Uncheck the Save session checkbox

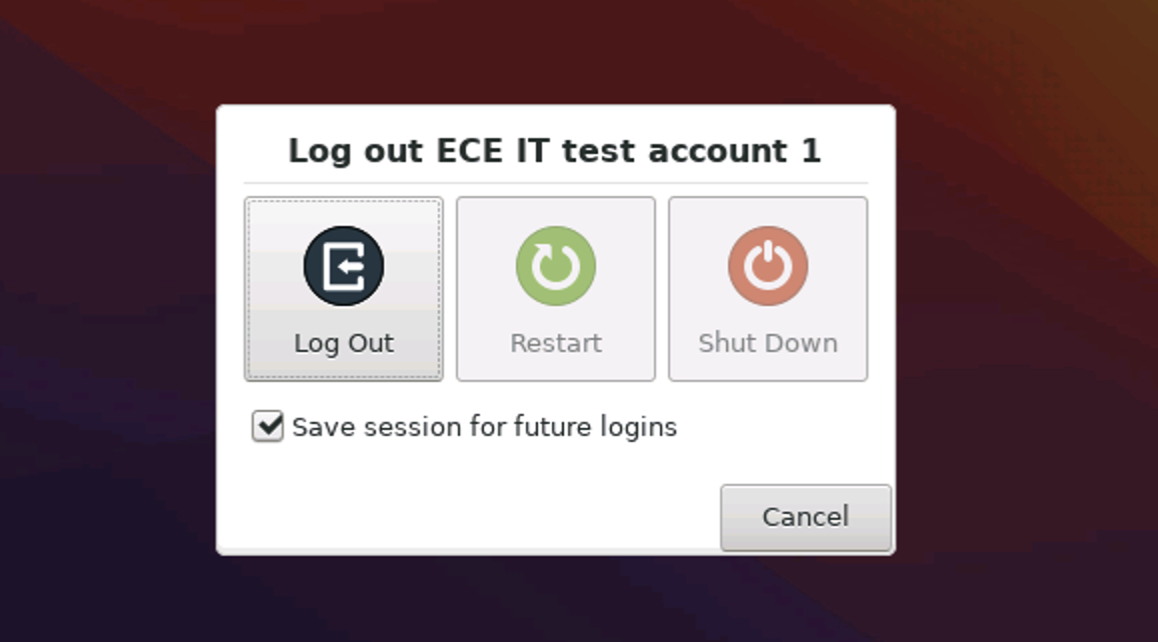267,427
